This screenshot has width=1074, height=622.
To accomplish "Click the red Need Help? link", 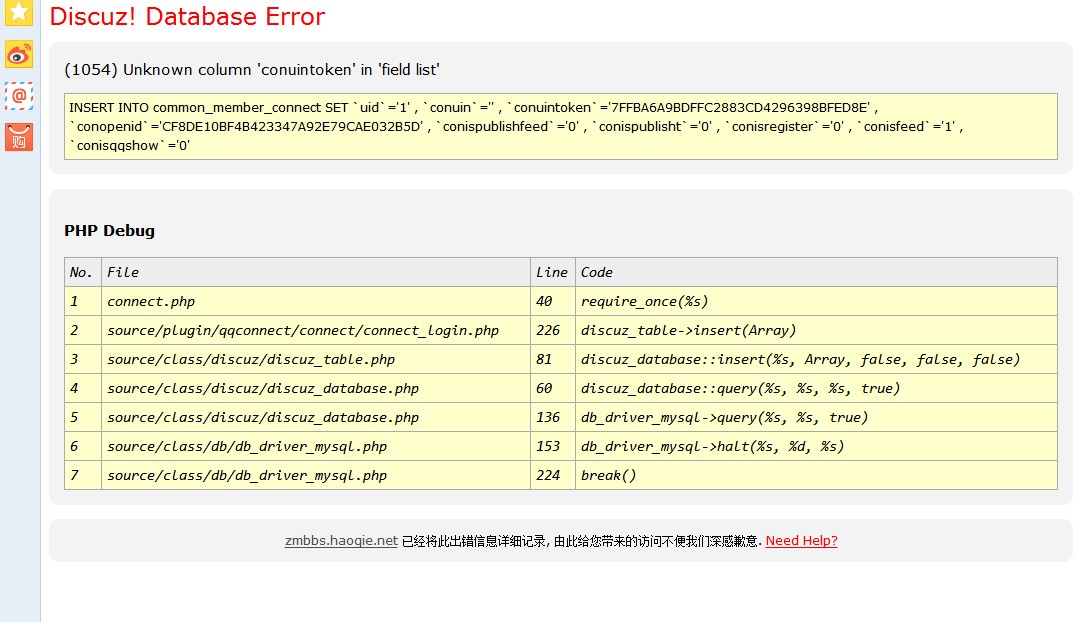I will 801,541.
